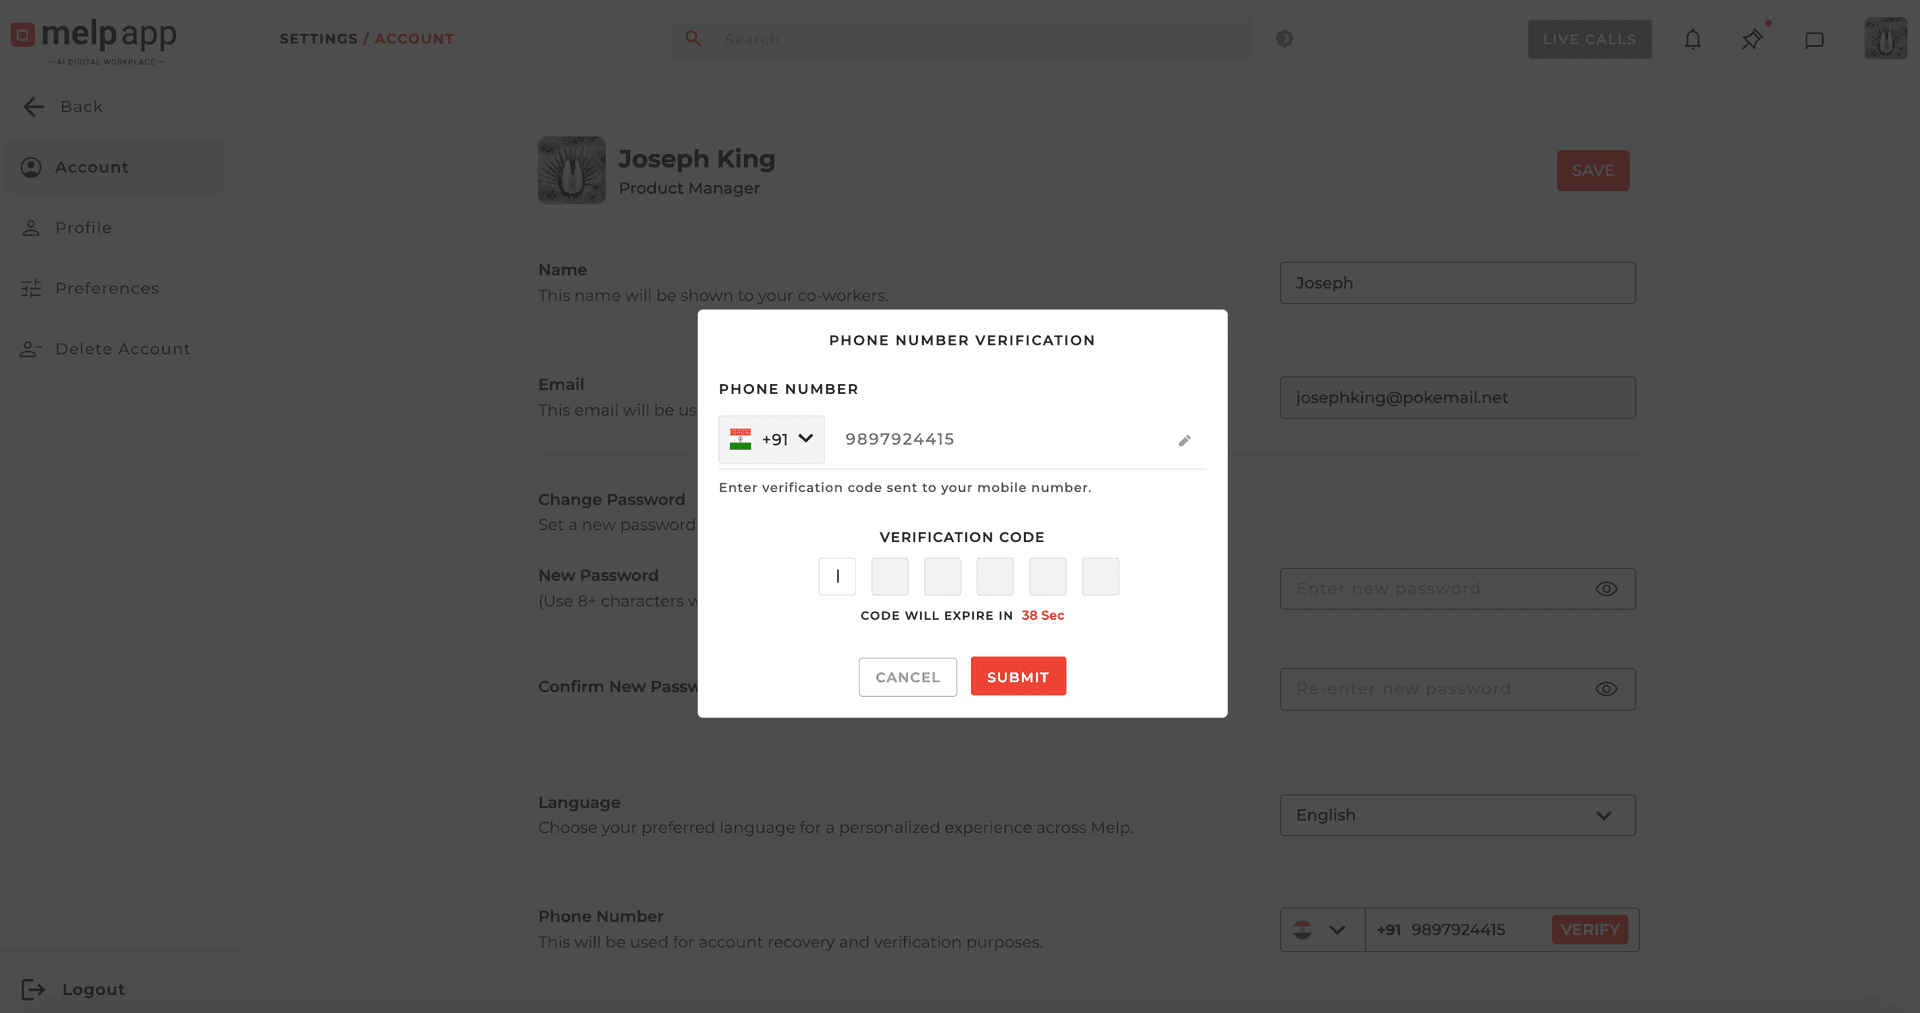Cancel the phone number verification

pyautogui.click(x=907, y=676)
